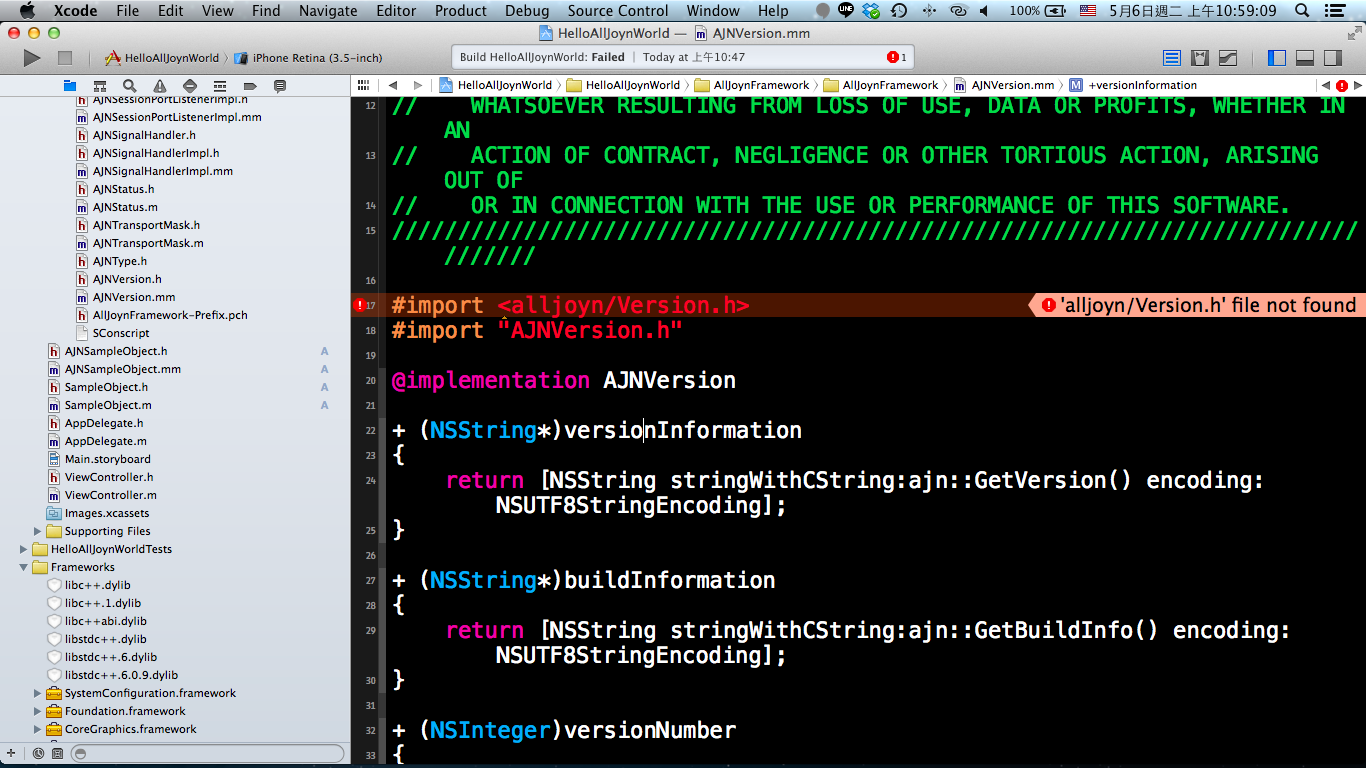Select libc++.dylib library

click(98, 585)
